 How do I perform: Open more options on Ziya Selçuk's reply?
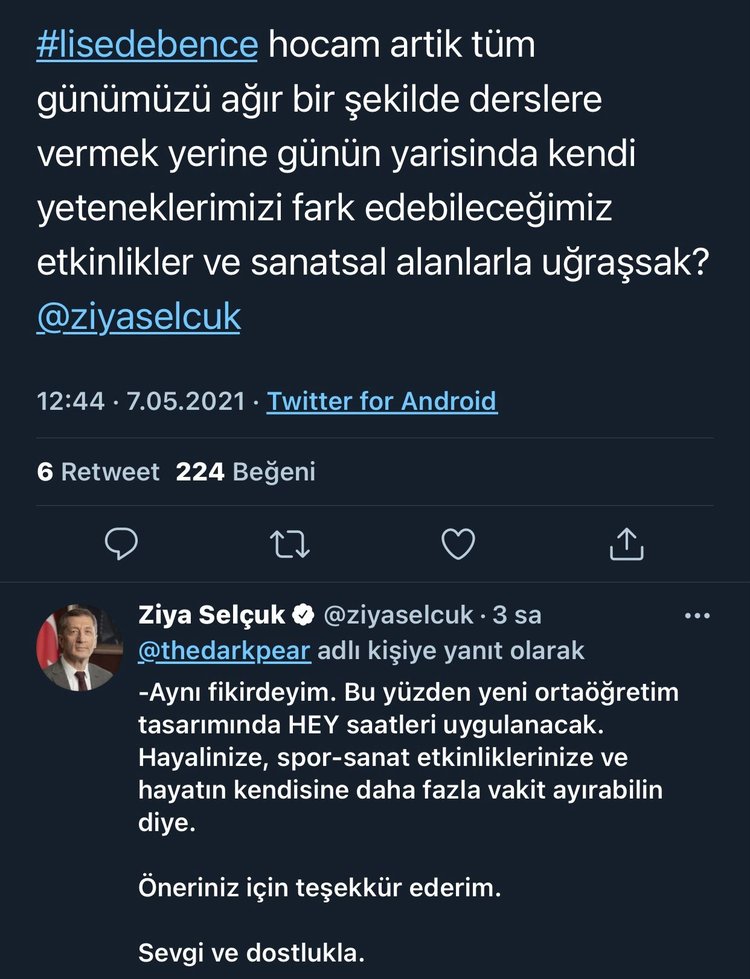(x=695, y=616)
